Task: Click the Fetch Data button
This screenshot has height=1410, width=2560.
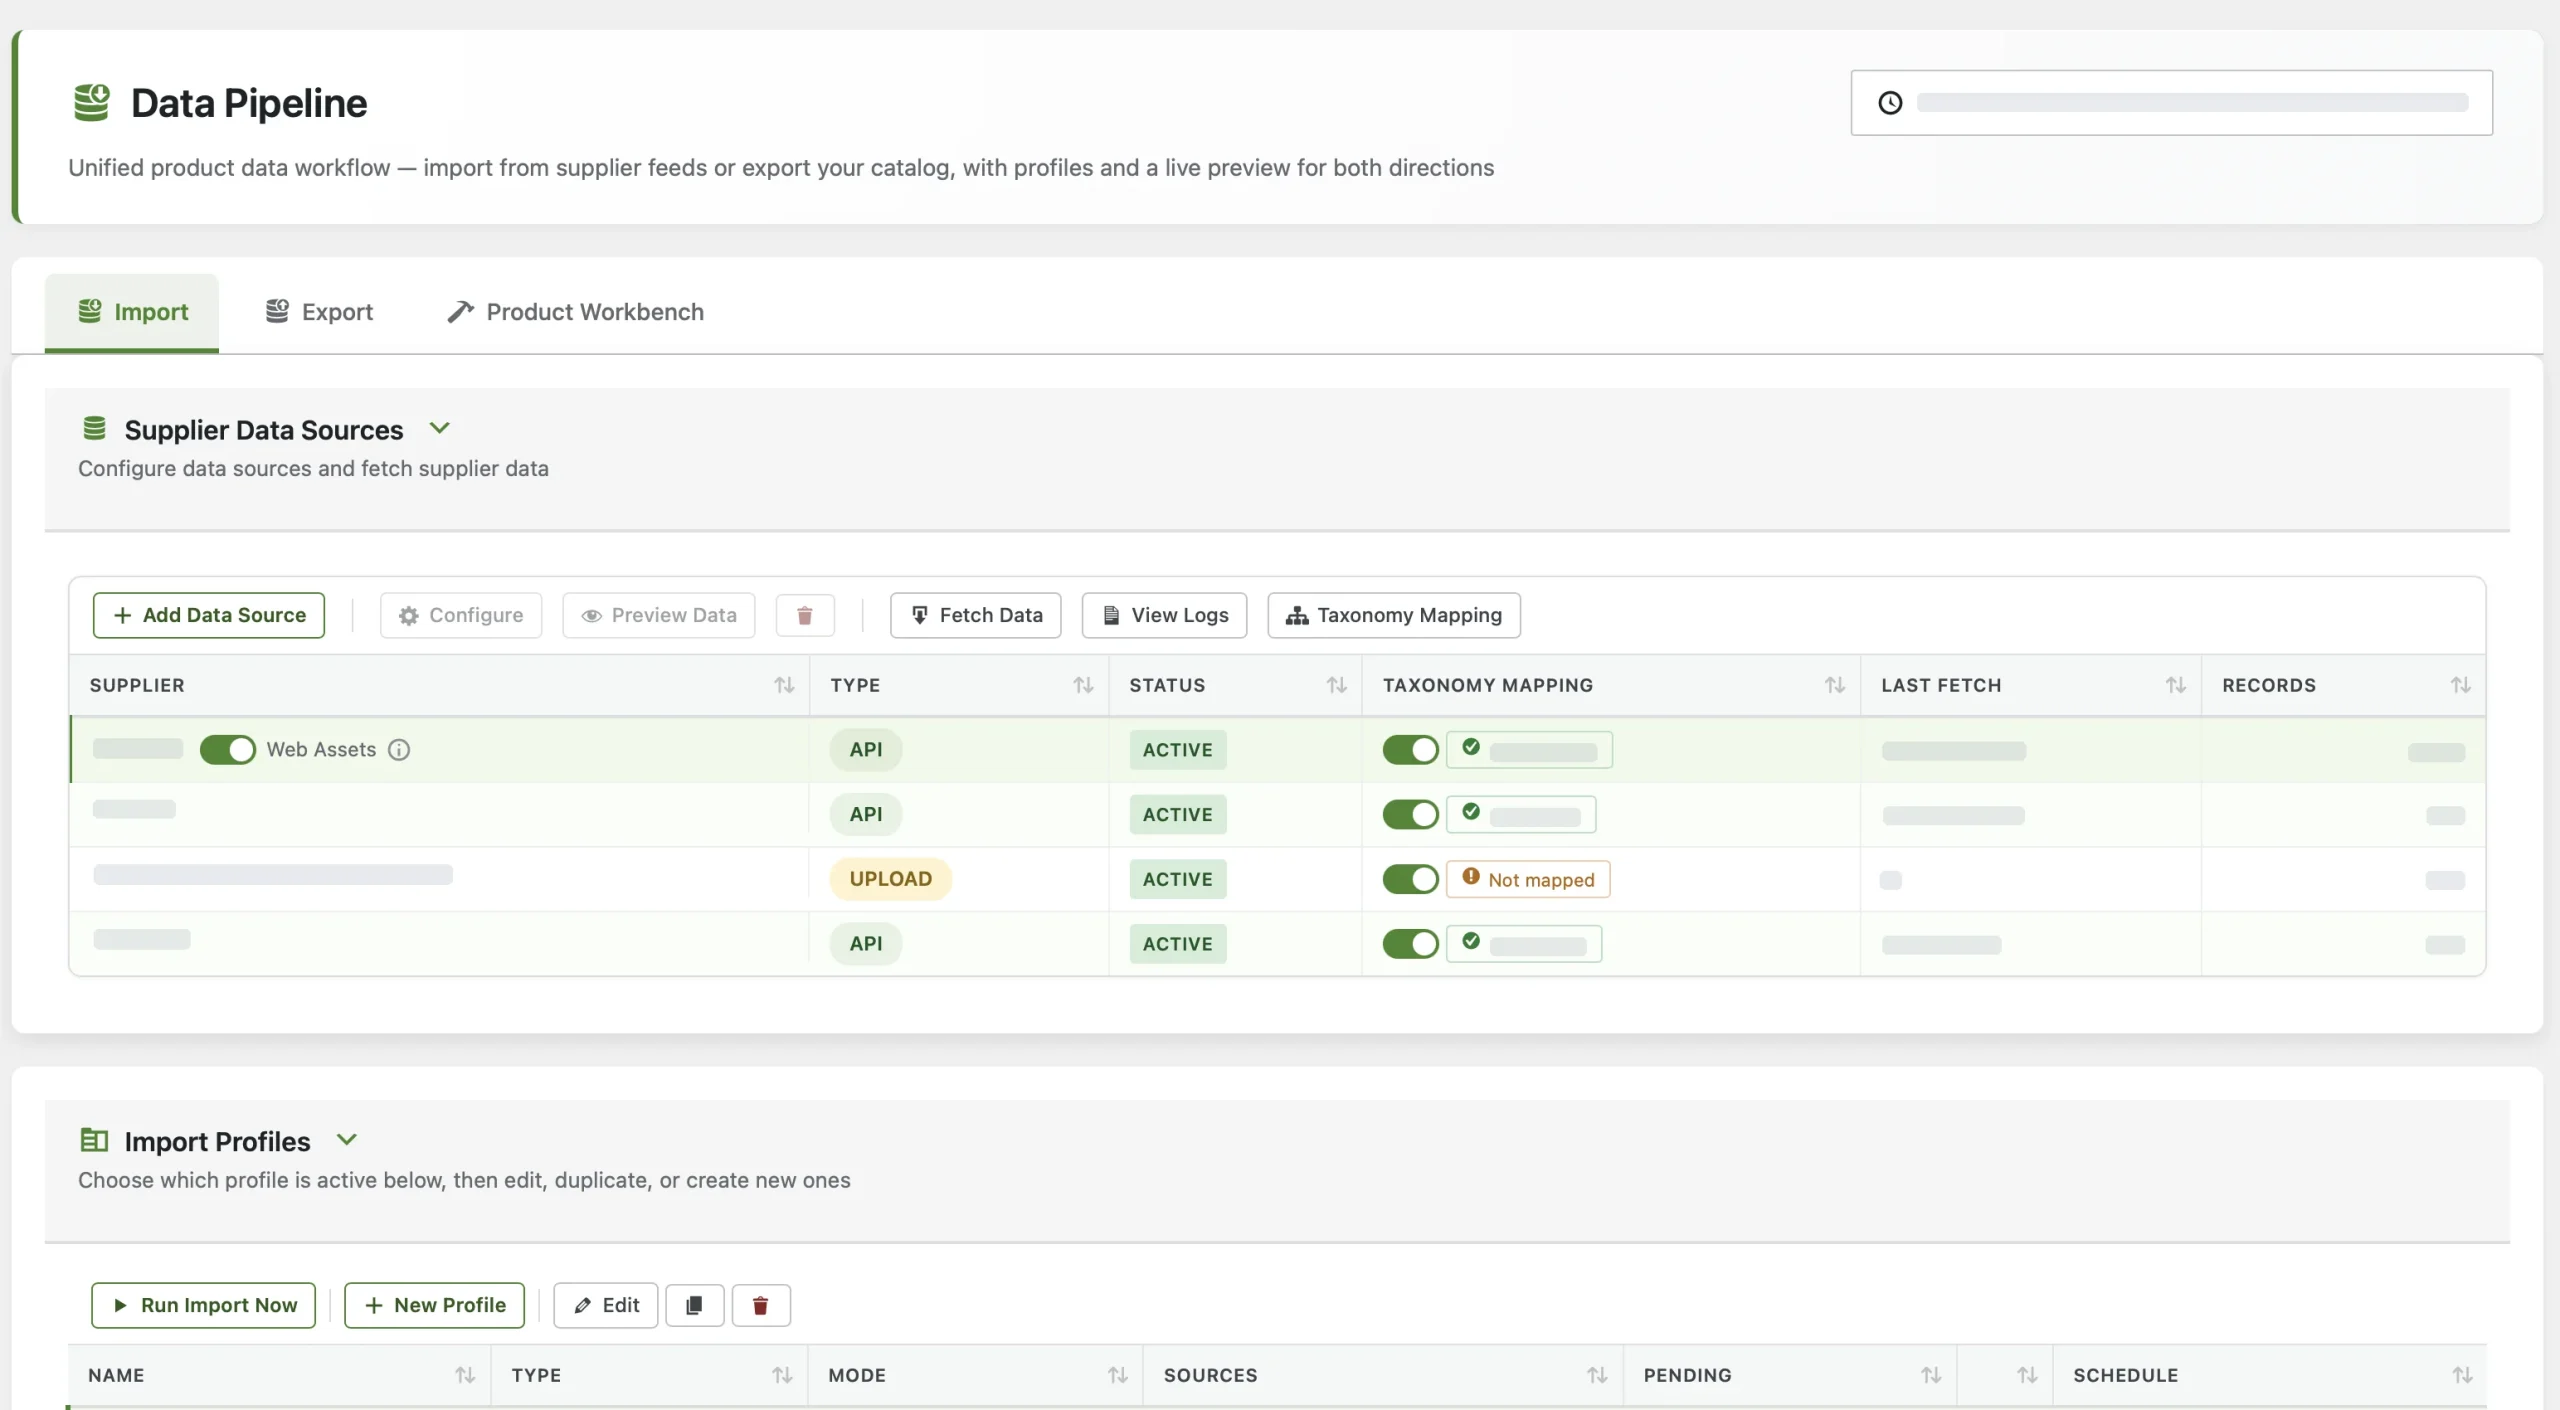Action: (976, 615)
